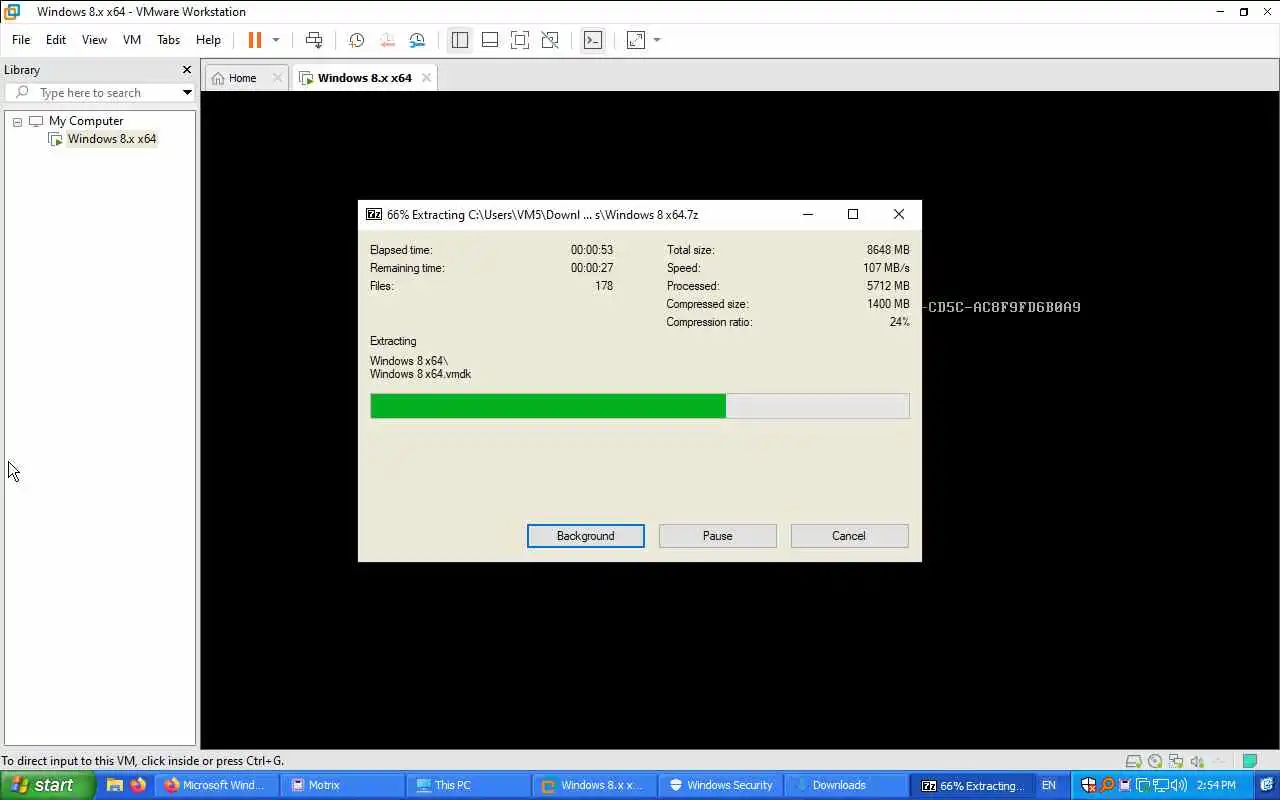Close the Library panel
This screenshot has height=800, width=1280.
point(186,70)
